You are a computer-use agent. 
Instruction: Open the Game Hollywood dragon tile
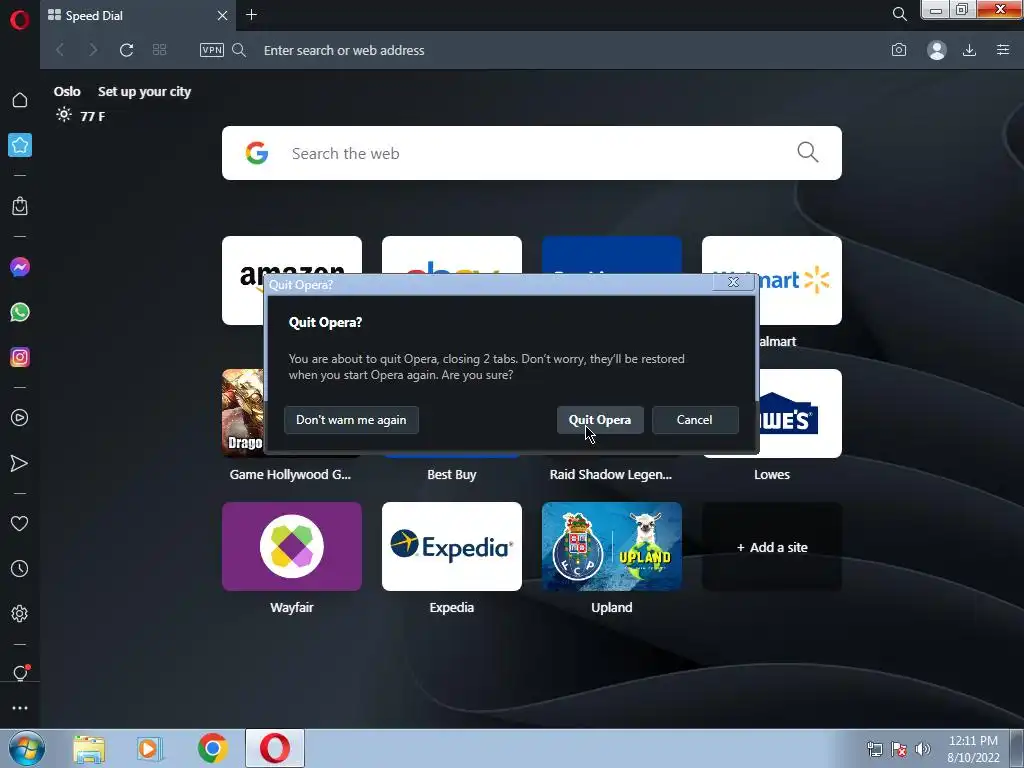[x=243, y=413]
